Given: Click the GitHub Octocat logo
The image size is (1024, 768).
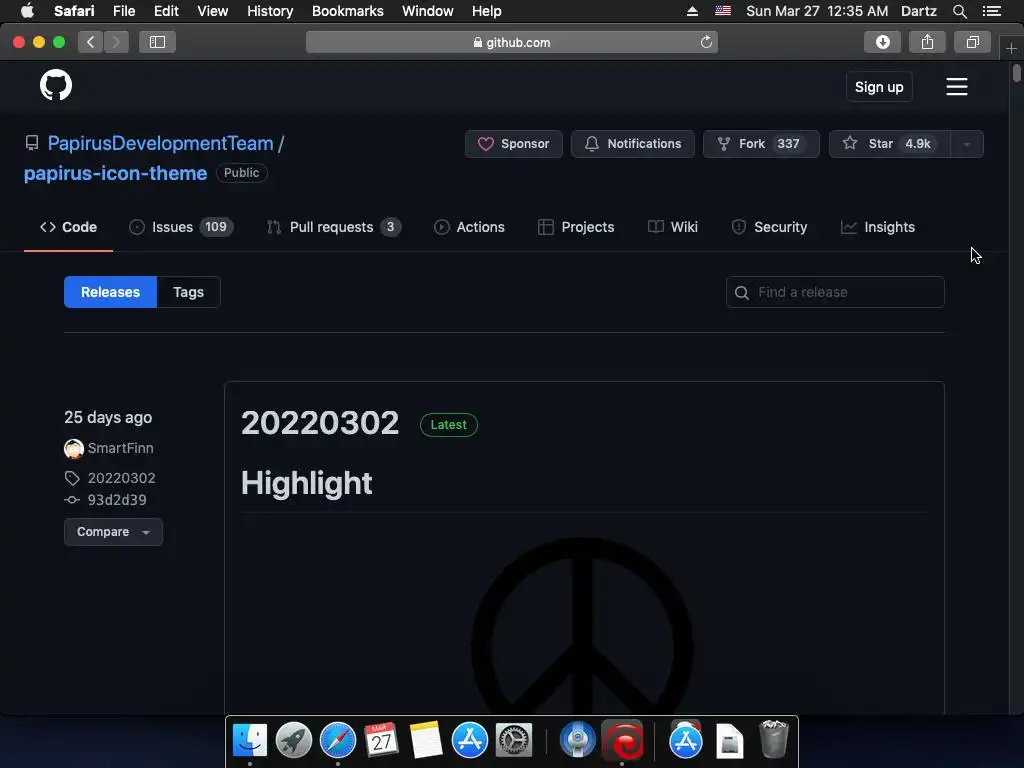Looking at the screenshot, I should pos(56,86).
